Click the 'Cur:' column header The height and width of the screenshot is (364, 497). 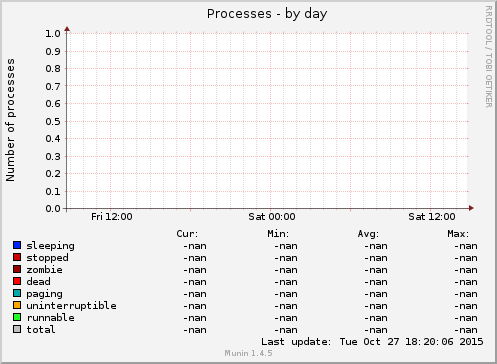(x=187, y=234)
